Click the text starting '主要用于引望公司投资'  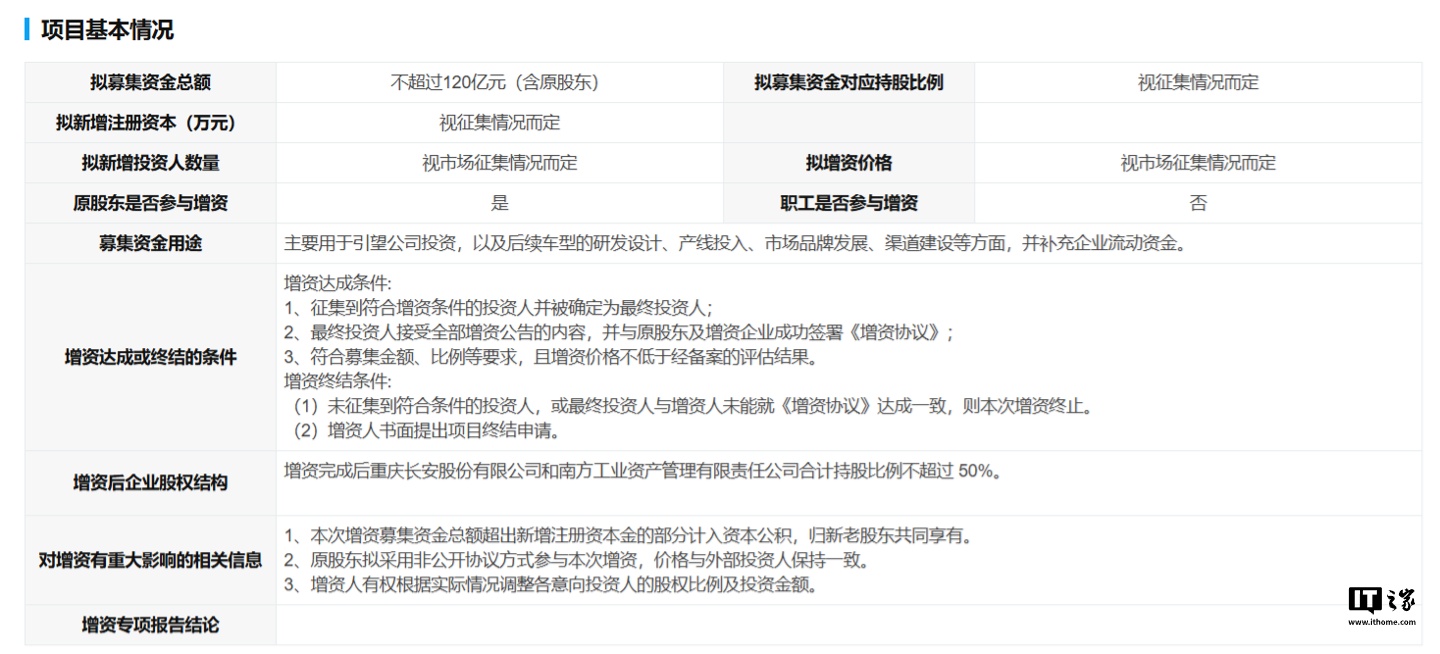(735, 243)
